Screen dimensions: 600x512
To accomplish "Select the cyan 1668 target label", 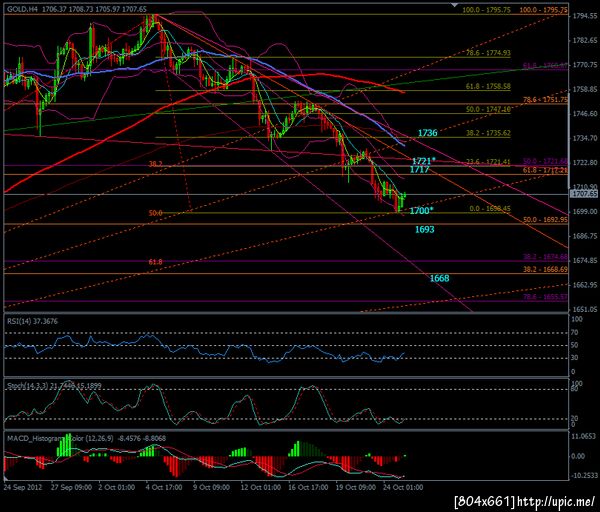I will (439, 278).
